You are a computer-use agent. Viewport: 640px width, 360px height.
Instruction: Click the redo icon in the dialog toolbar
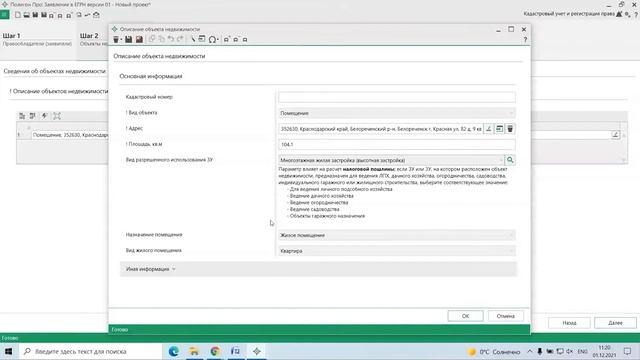tap(180, 39)
